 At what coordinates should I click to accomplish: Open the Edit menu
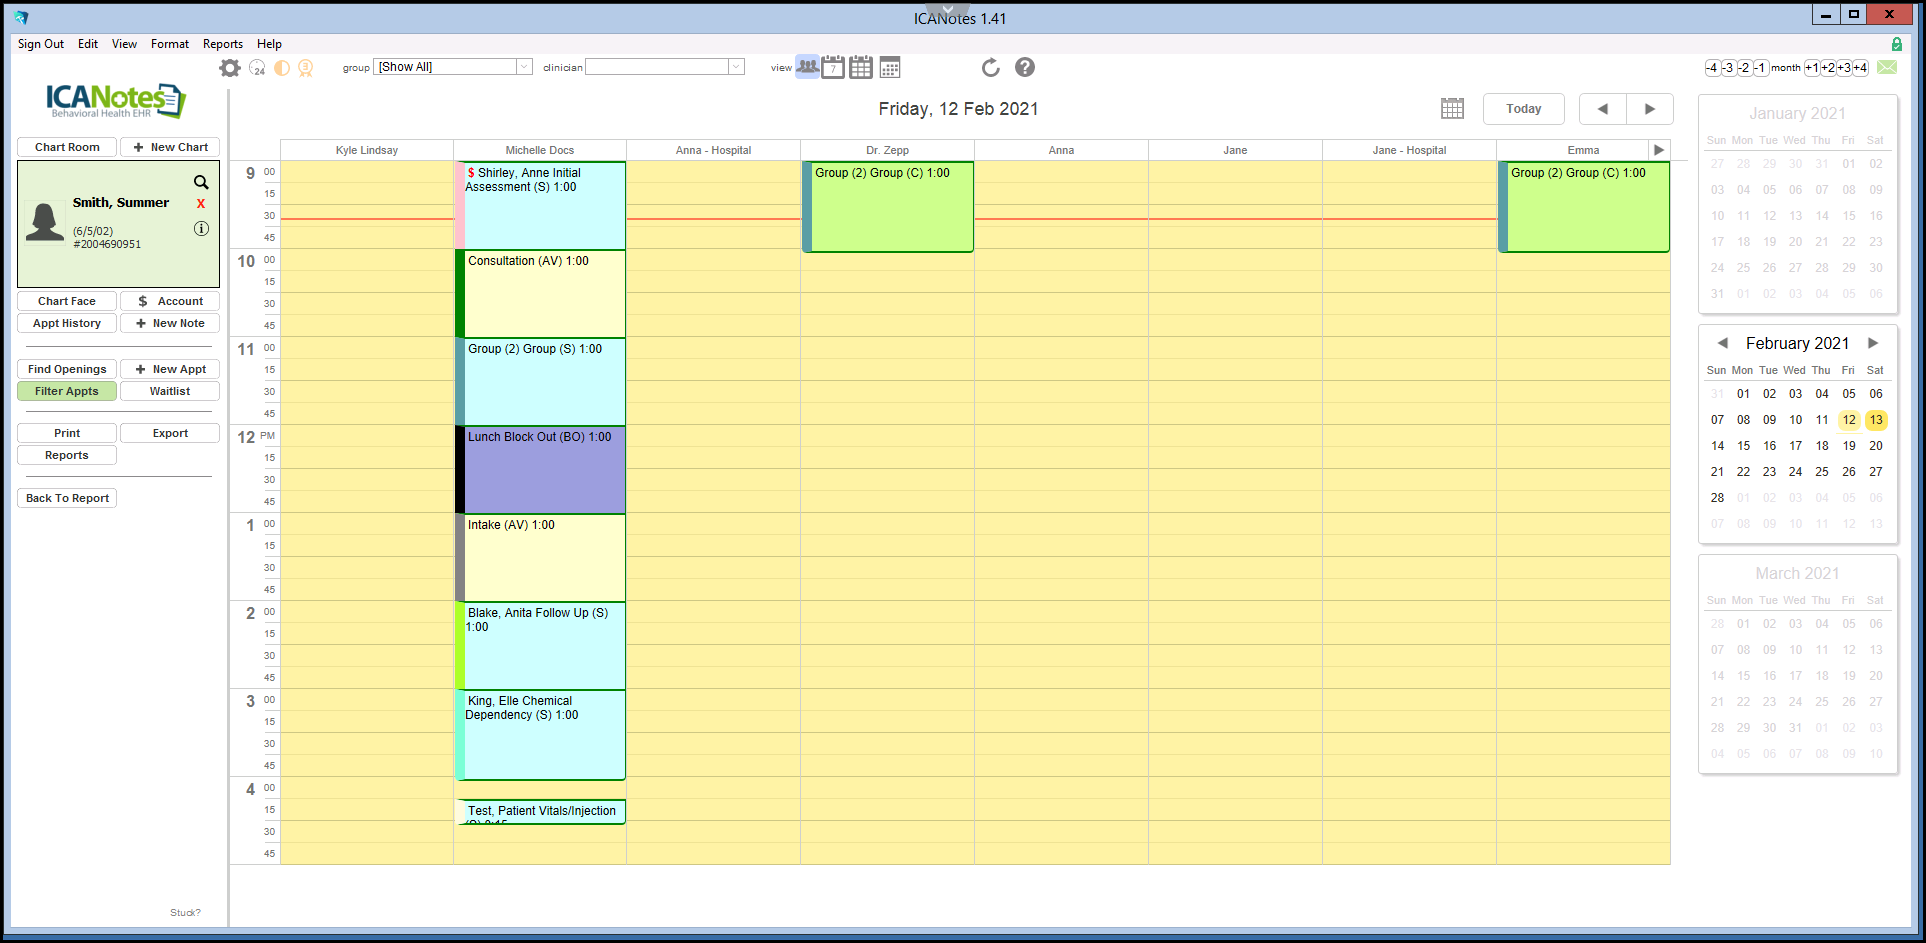tap(88, 44)
